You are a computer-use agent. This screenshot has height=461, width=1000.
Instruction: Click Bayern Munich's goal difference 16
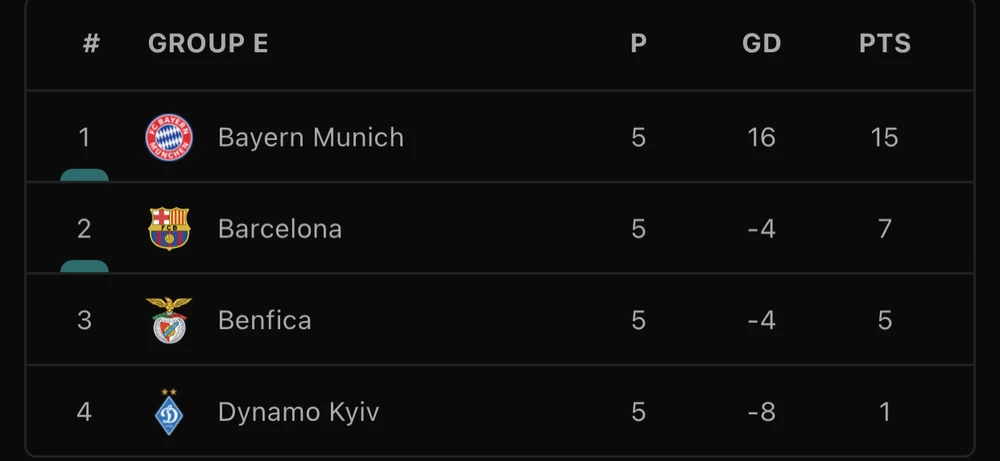(761, 137)
